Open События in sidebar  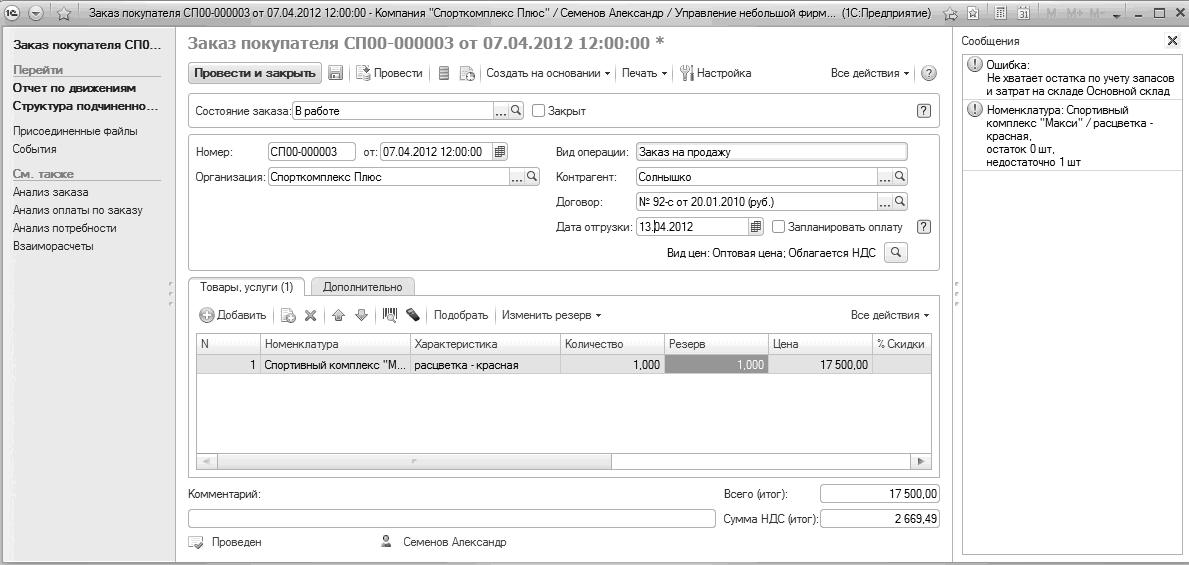[34, 149]
